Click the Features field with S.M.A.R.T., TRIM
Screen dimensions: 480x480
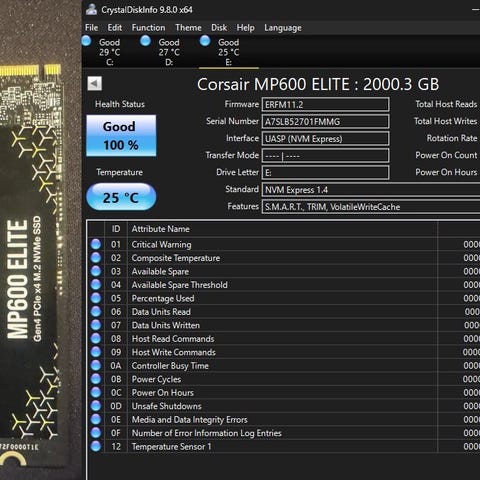pos(371,207)
